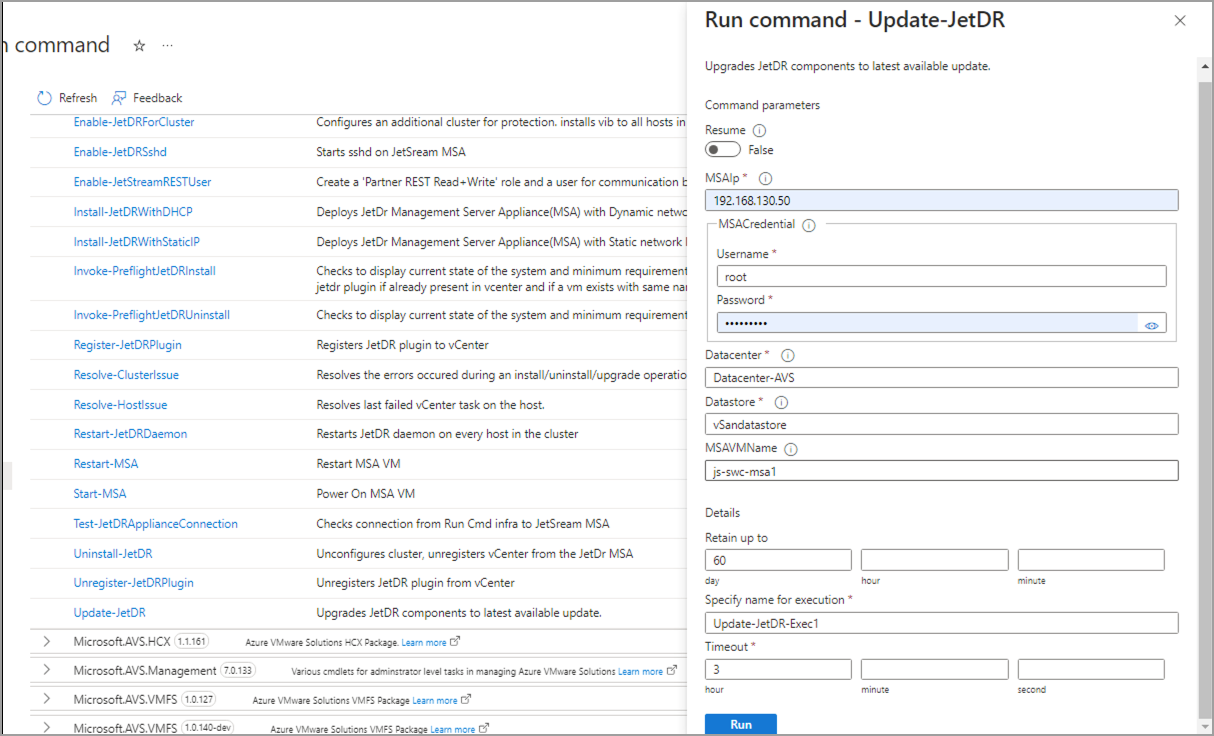Show the password using the eye icon
Screen dimensions: 1214x736
click(1152, 324)
